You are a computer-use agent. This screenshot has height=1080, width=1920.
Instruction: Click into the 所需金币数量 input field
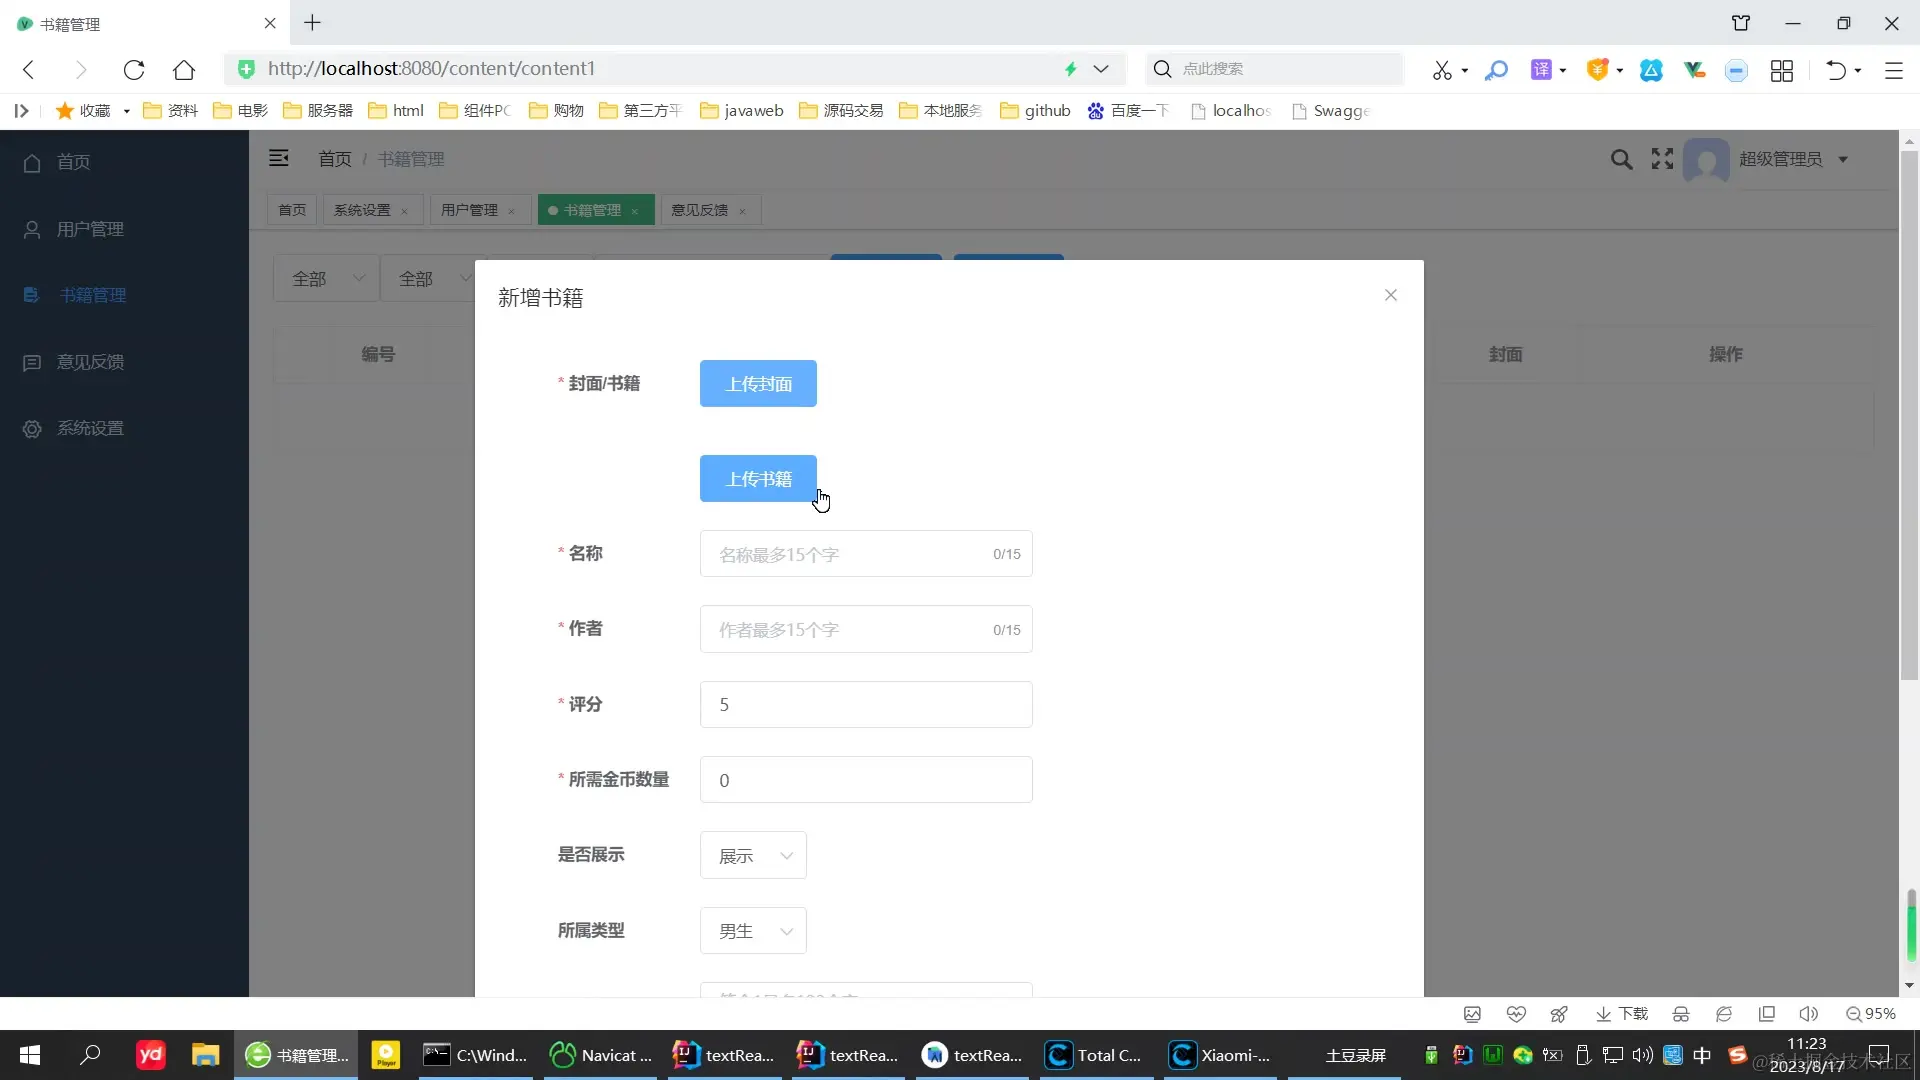coord(866,780)
